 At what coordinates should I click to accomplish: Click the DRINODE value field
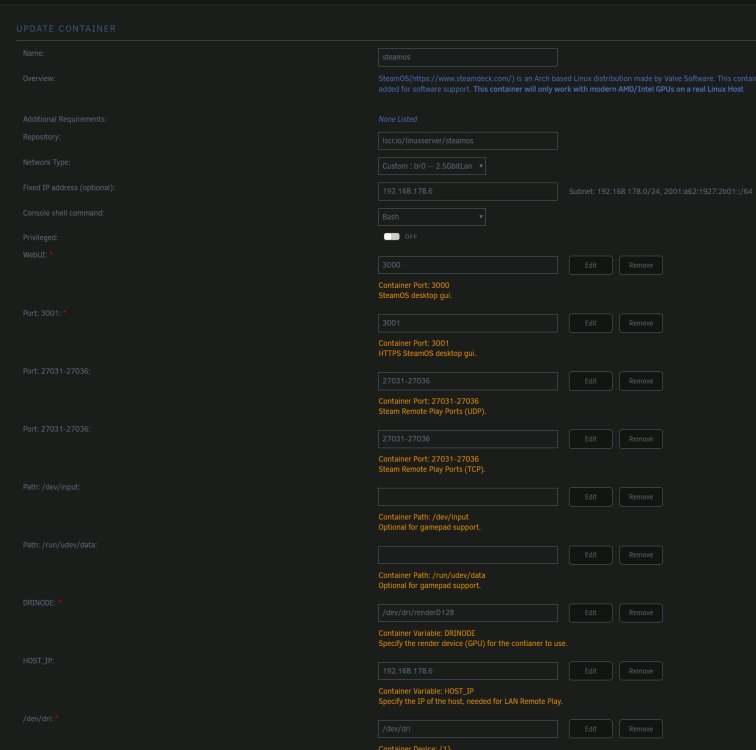click(468, 613)
